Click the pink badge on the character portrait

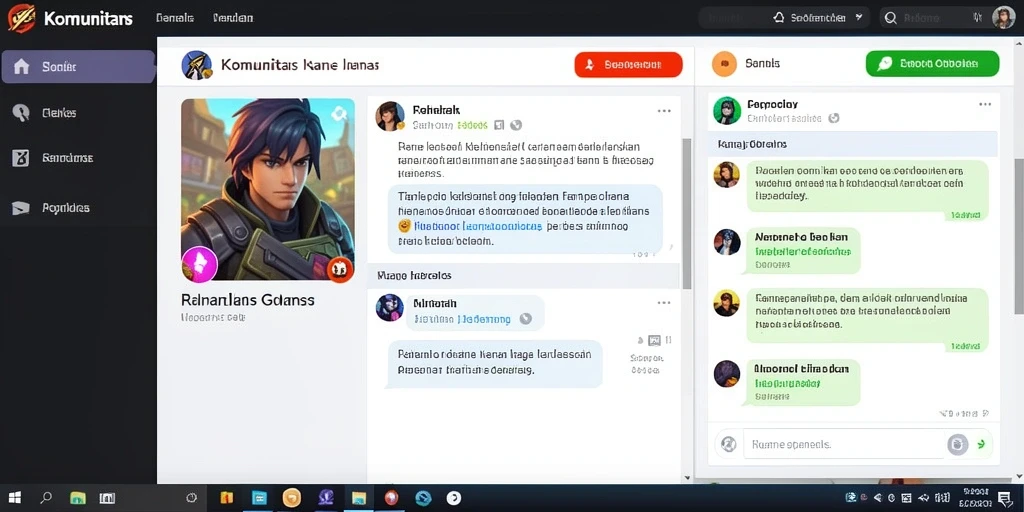[199, 264]
